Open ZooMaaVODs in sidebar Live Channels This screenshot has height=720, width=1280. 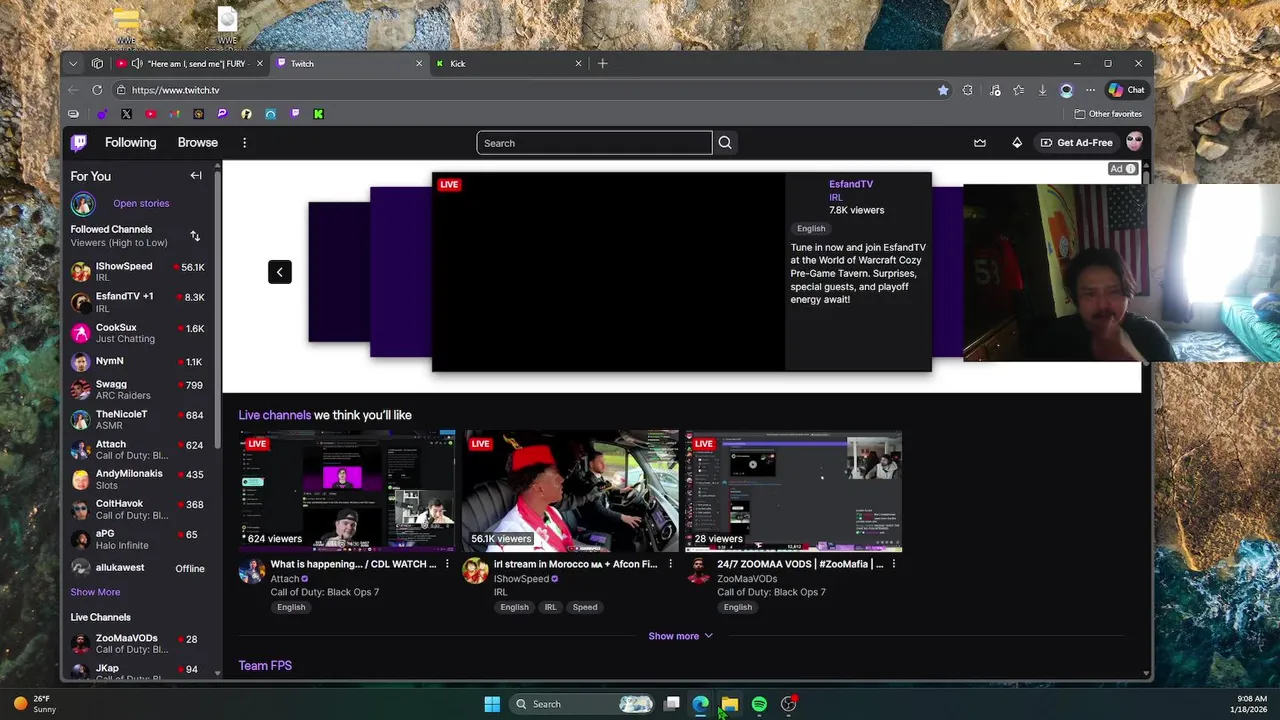tap(138, 644)
